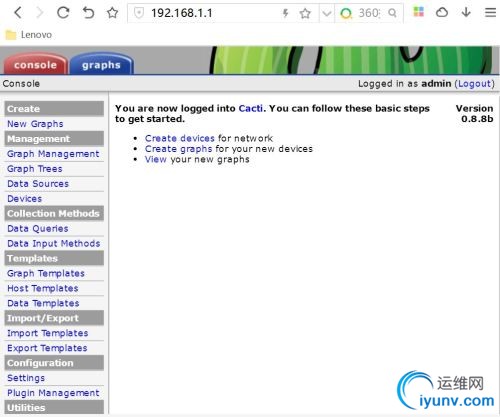The image size is (500, 417).
Task: Open Export Templates in sidebar
Action: click(x=47, y=348)
